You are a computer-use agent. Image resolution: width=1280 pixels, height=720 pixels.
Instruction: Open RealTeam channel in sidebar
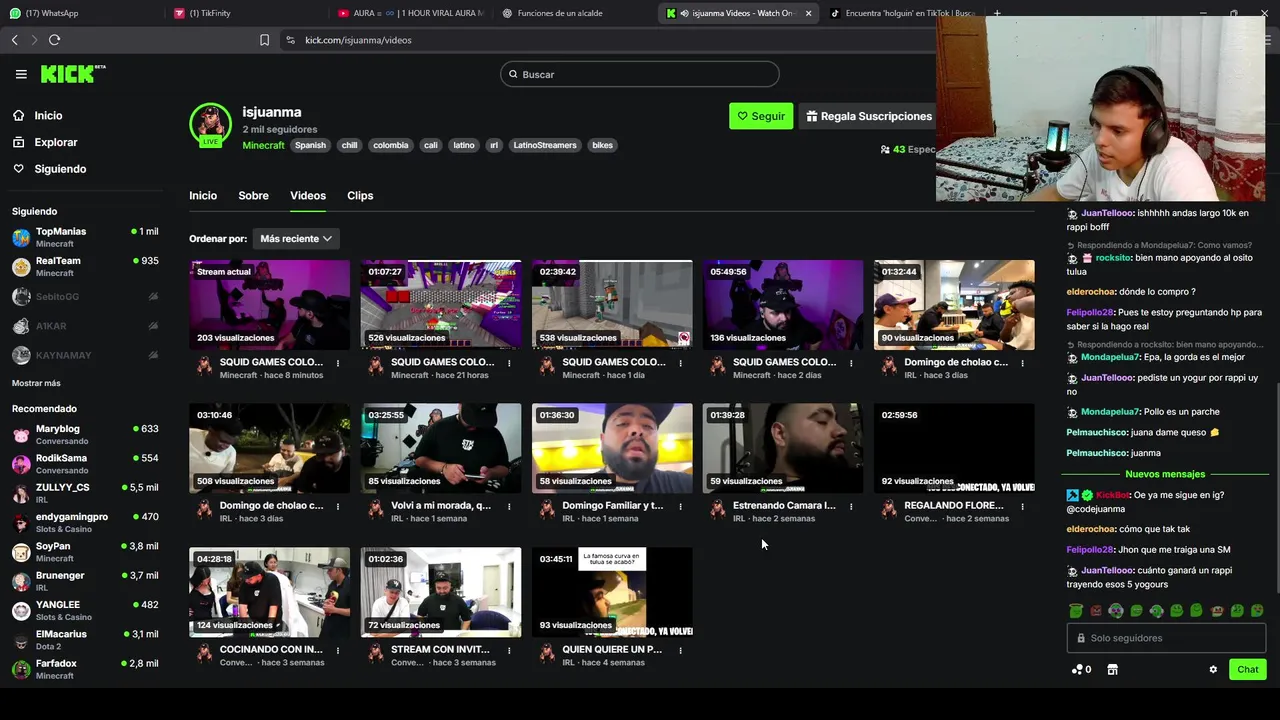[85, 266]
